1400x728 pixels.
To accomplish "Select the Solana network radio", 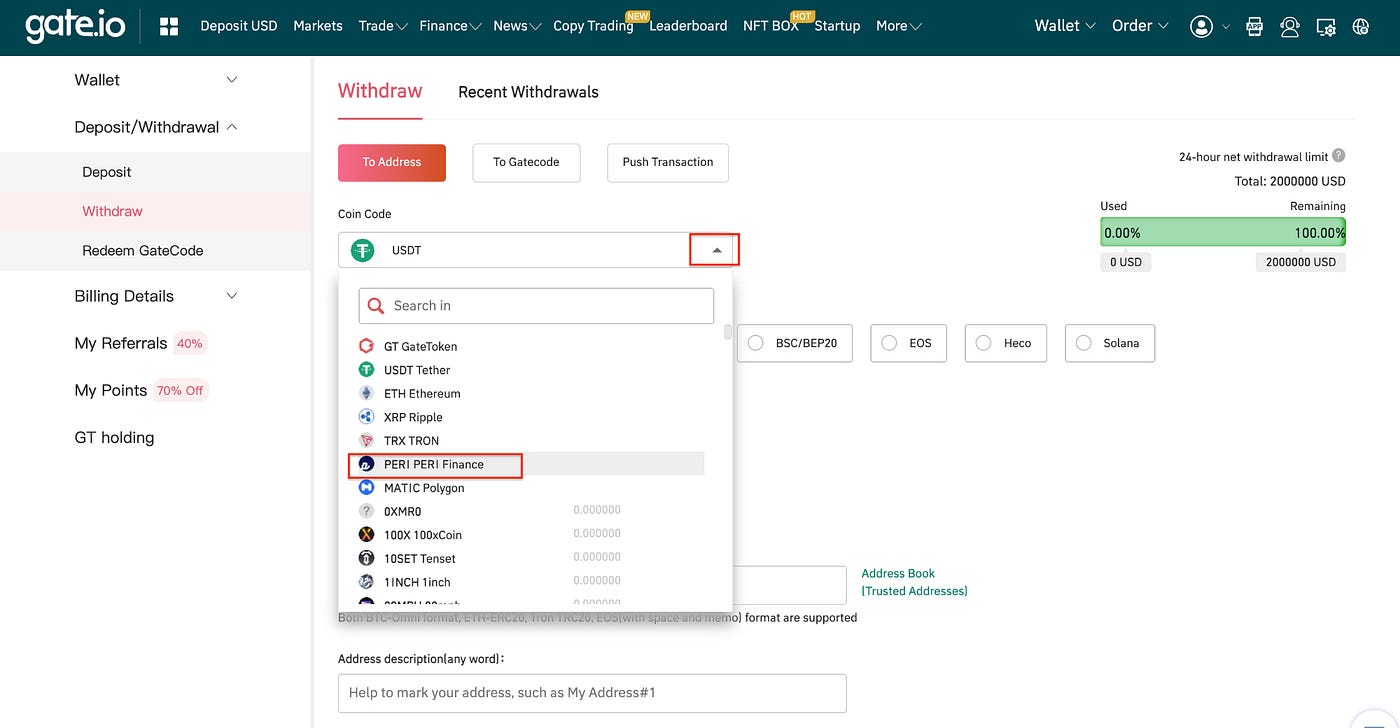I will coord(1083,343).
